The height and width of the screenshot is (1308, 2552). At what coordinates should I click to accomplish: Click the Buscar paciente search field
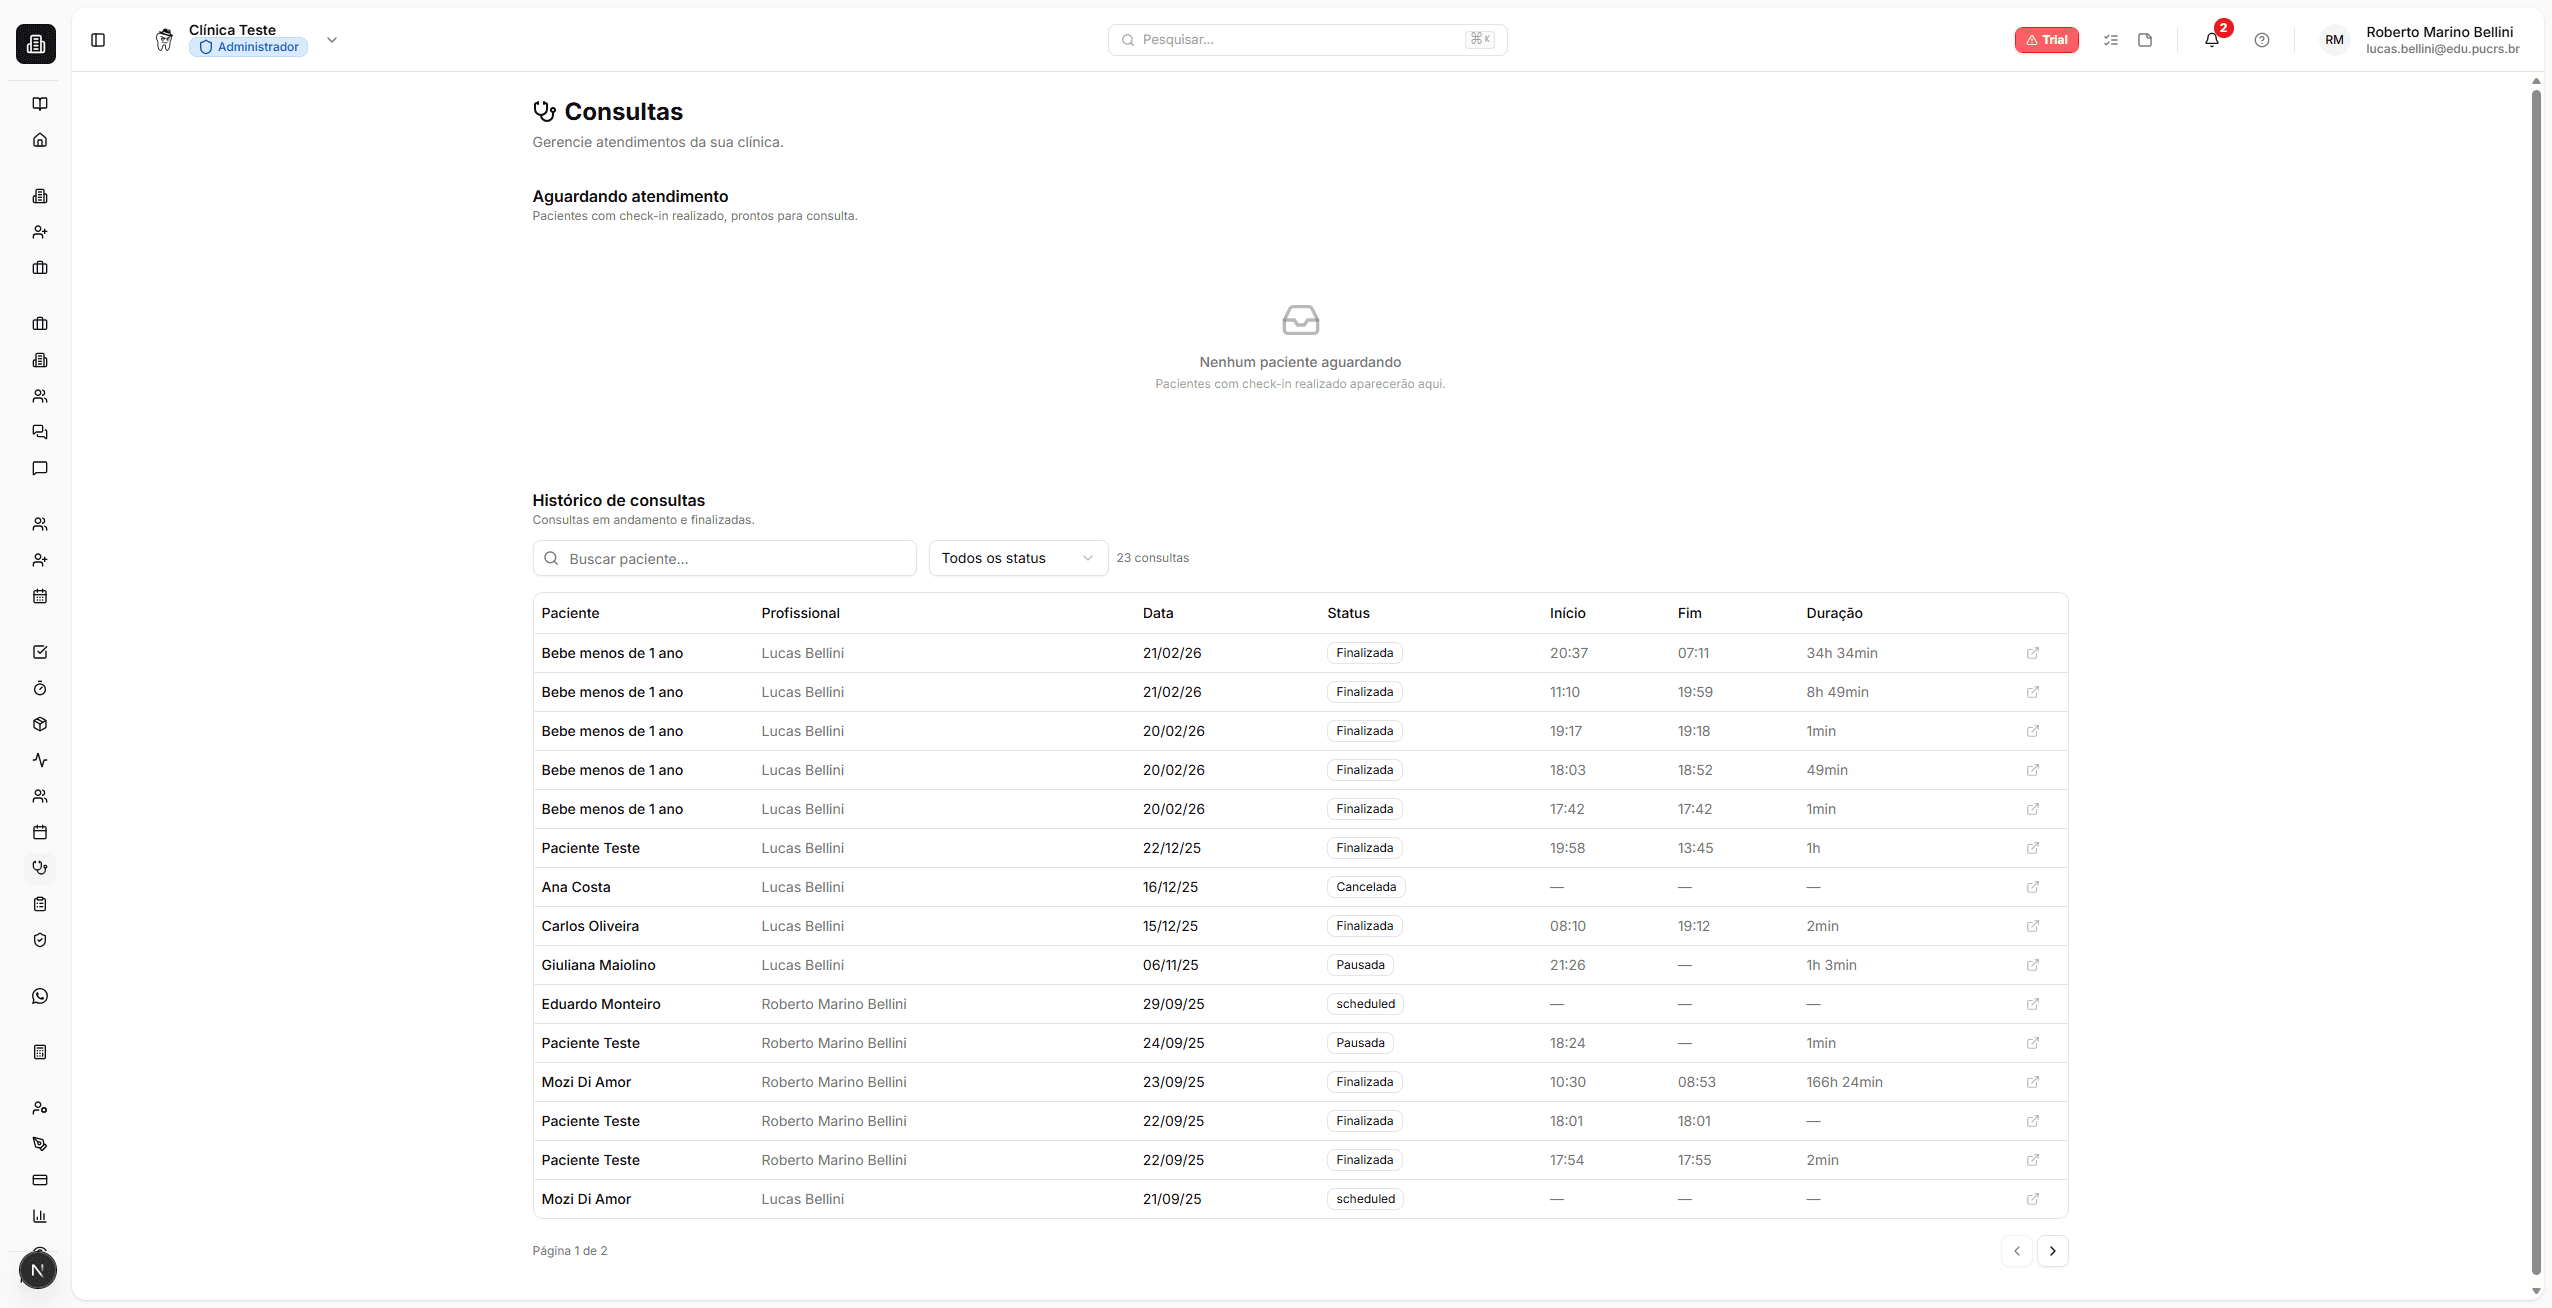pyautogui.click(x=724, y=558)
